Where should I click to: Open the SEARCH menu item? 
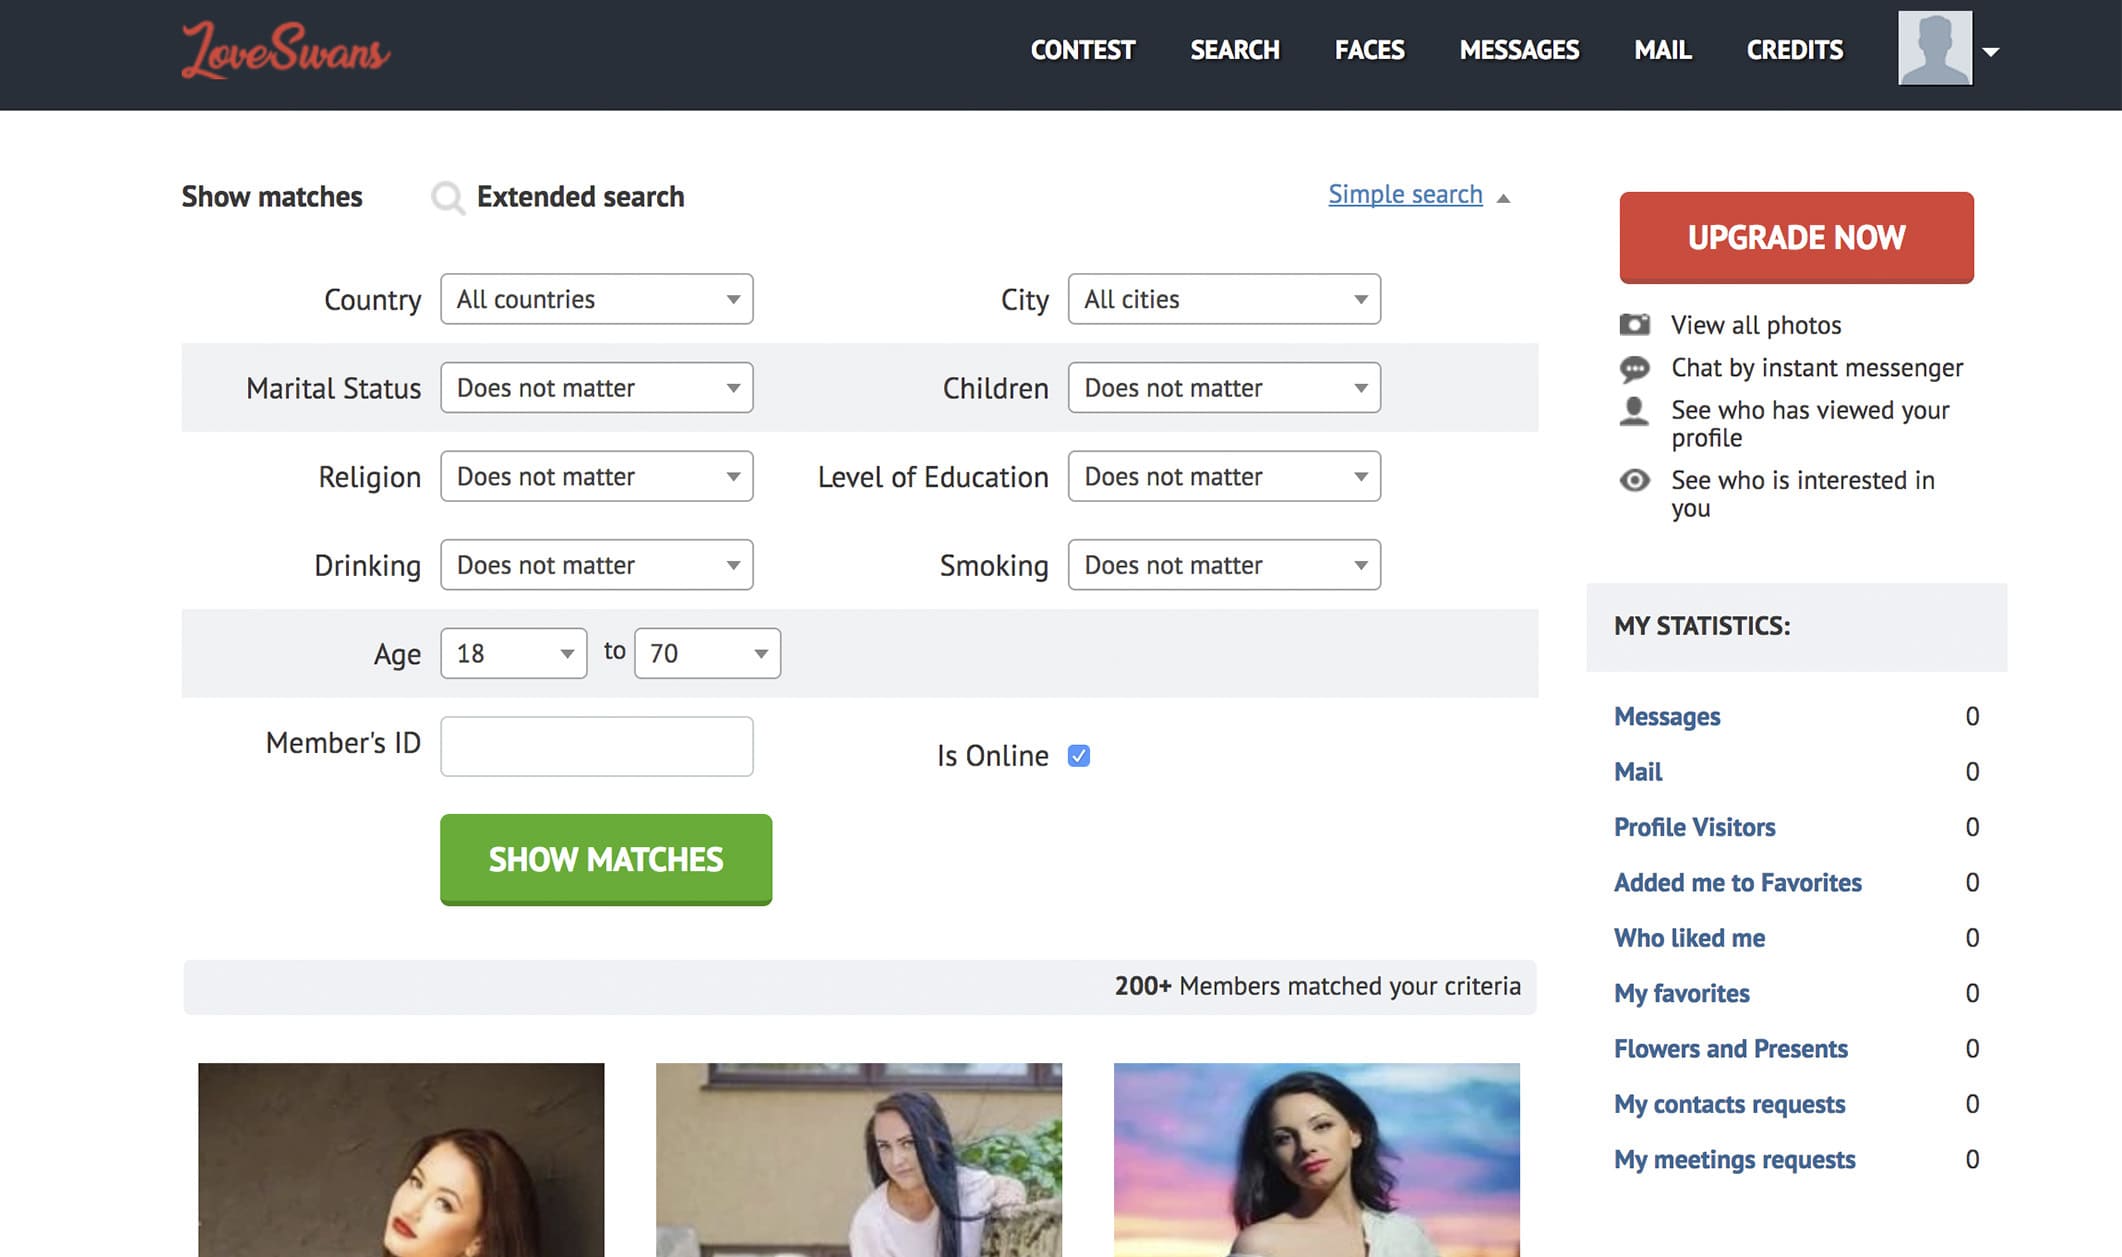click(x=1235, y=50)
